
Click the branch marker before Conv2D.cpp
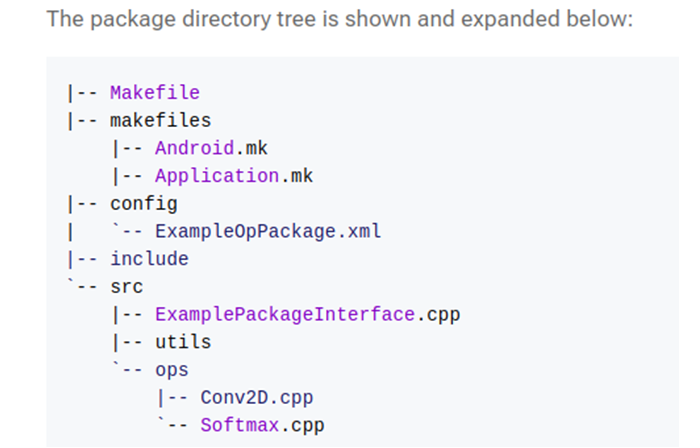(x=172, y=398)
